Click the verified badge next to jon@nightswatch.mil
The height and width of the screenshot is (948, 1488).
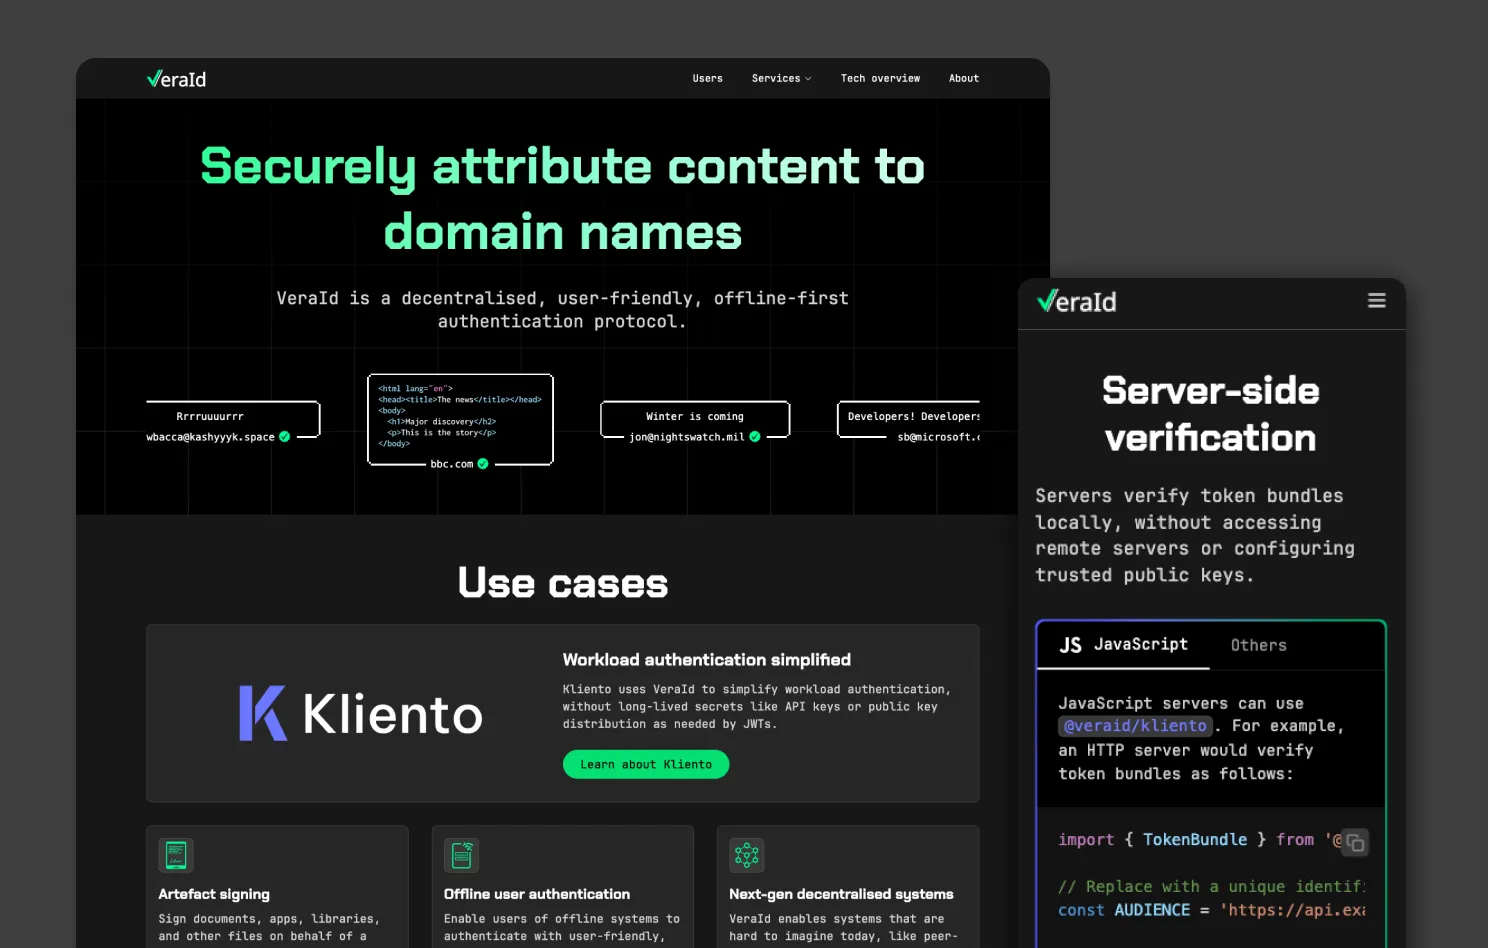pyautogui.click(x=755, y=437)
